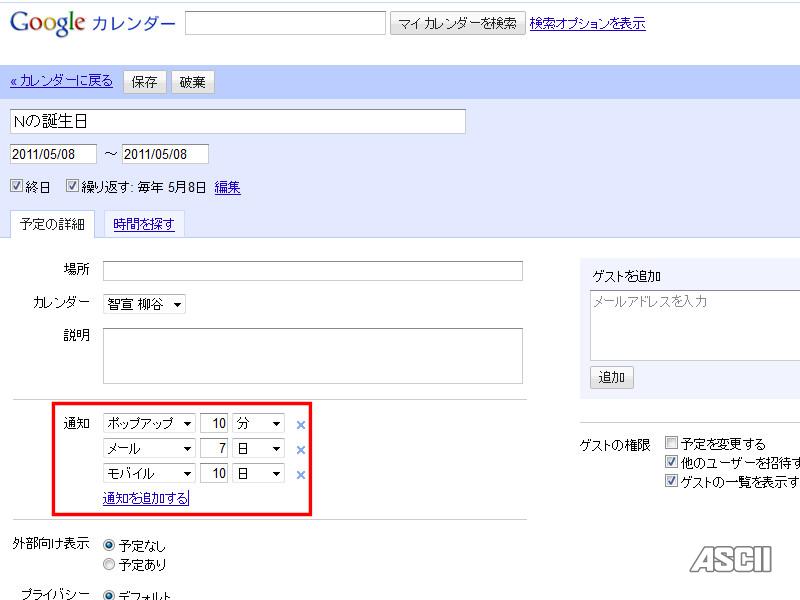Click the マイ カレンダーを検索 button
Screen dimensions: 800x600
(457, 23)
